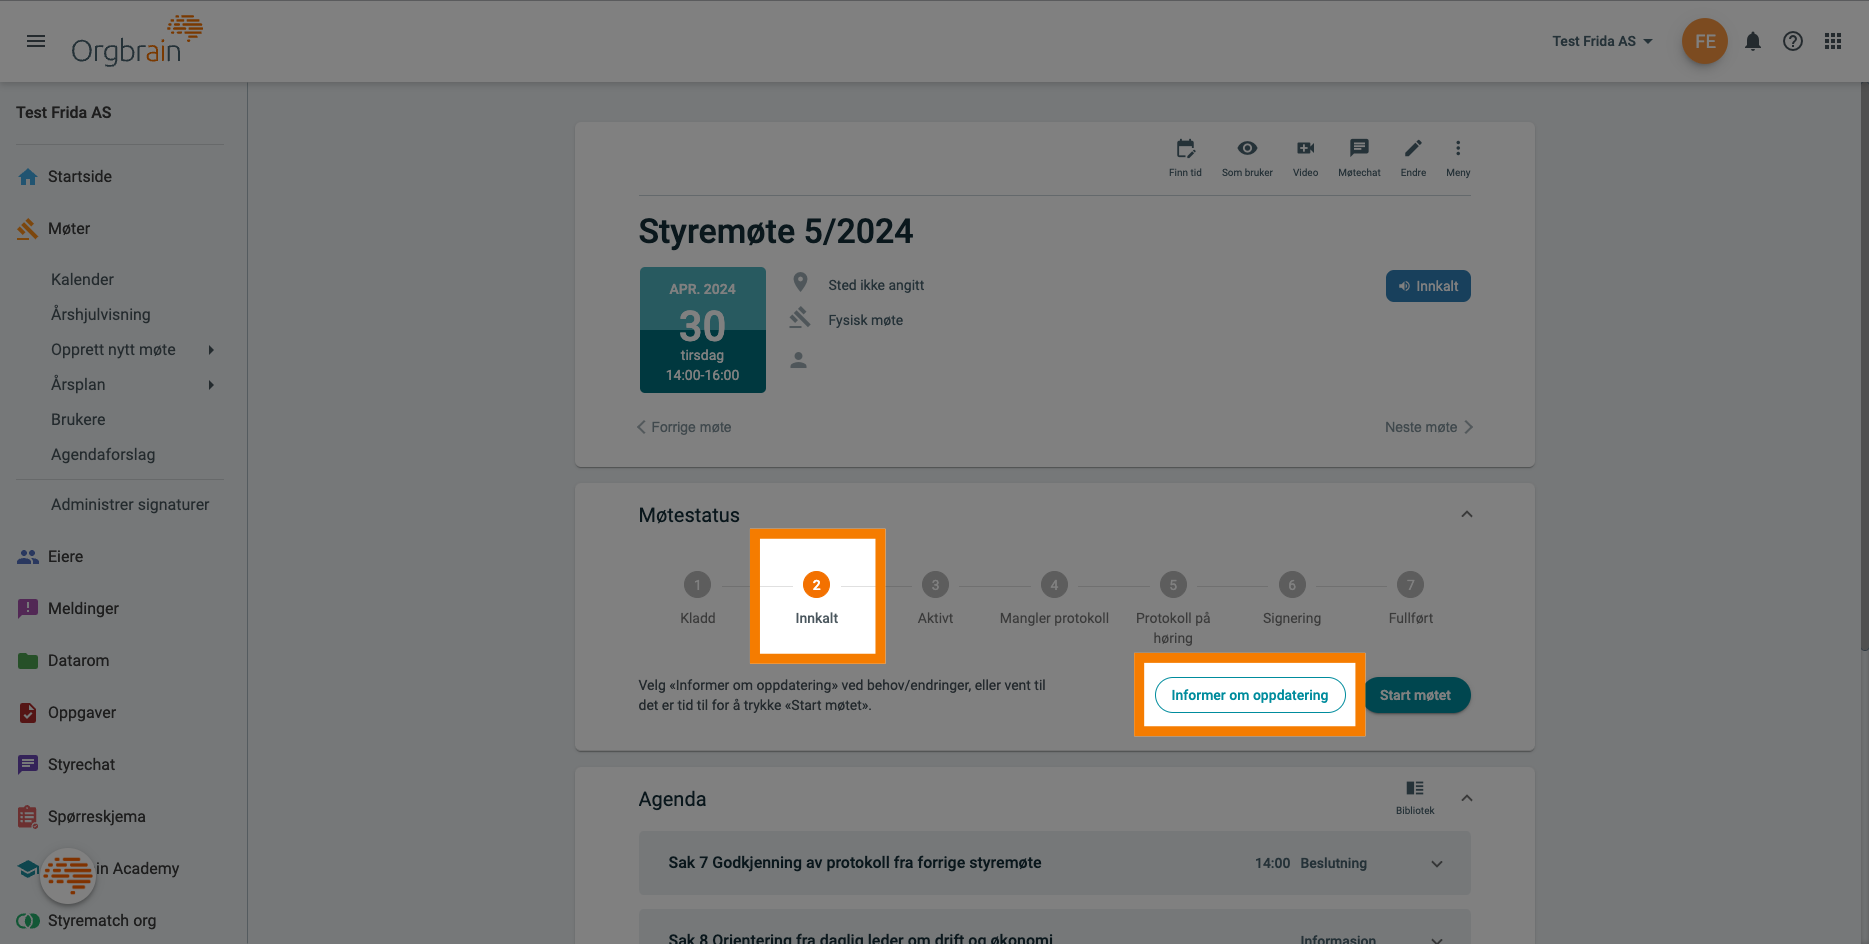This screenshot has height=944, width=1869.
Task: Click Sak 7 Godkjenning av protokoll title
Action: pos(855,862)
